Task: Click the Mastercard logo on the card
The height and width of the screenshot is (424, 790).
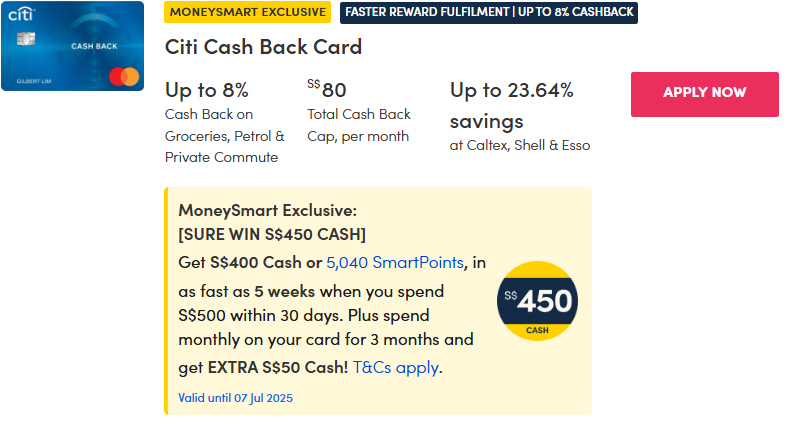Action: click(x=124, y=75)
